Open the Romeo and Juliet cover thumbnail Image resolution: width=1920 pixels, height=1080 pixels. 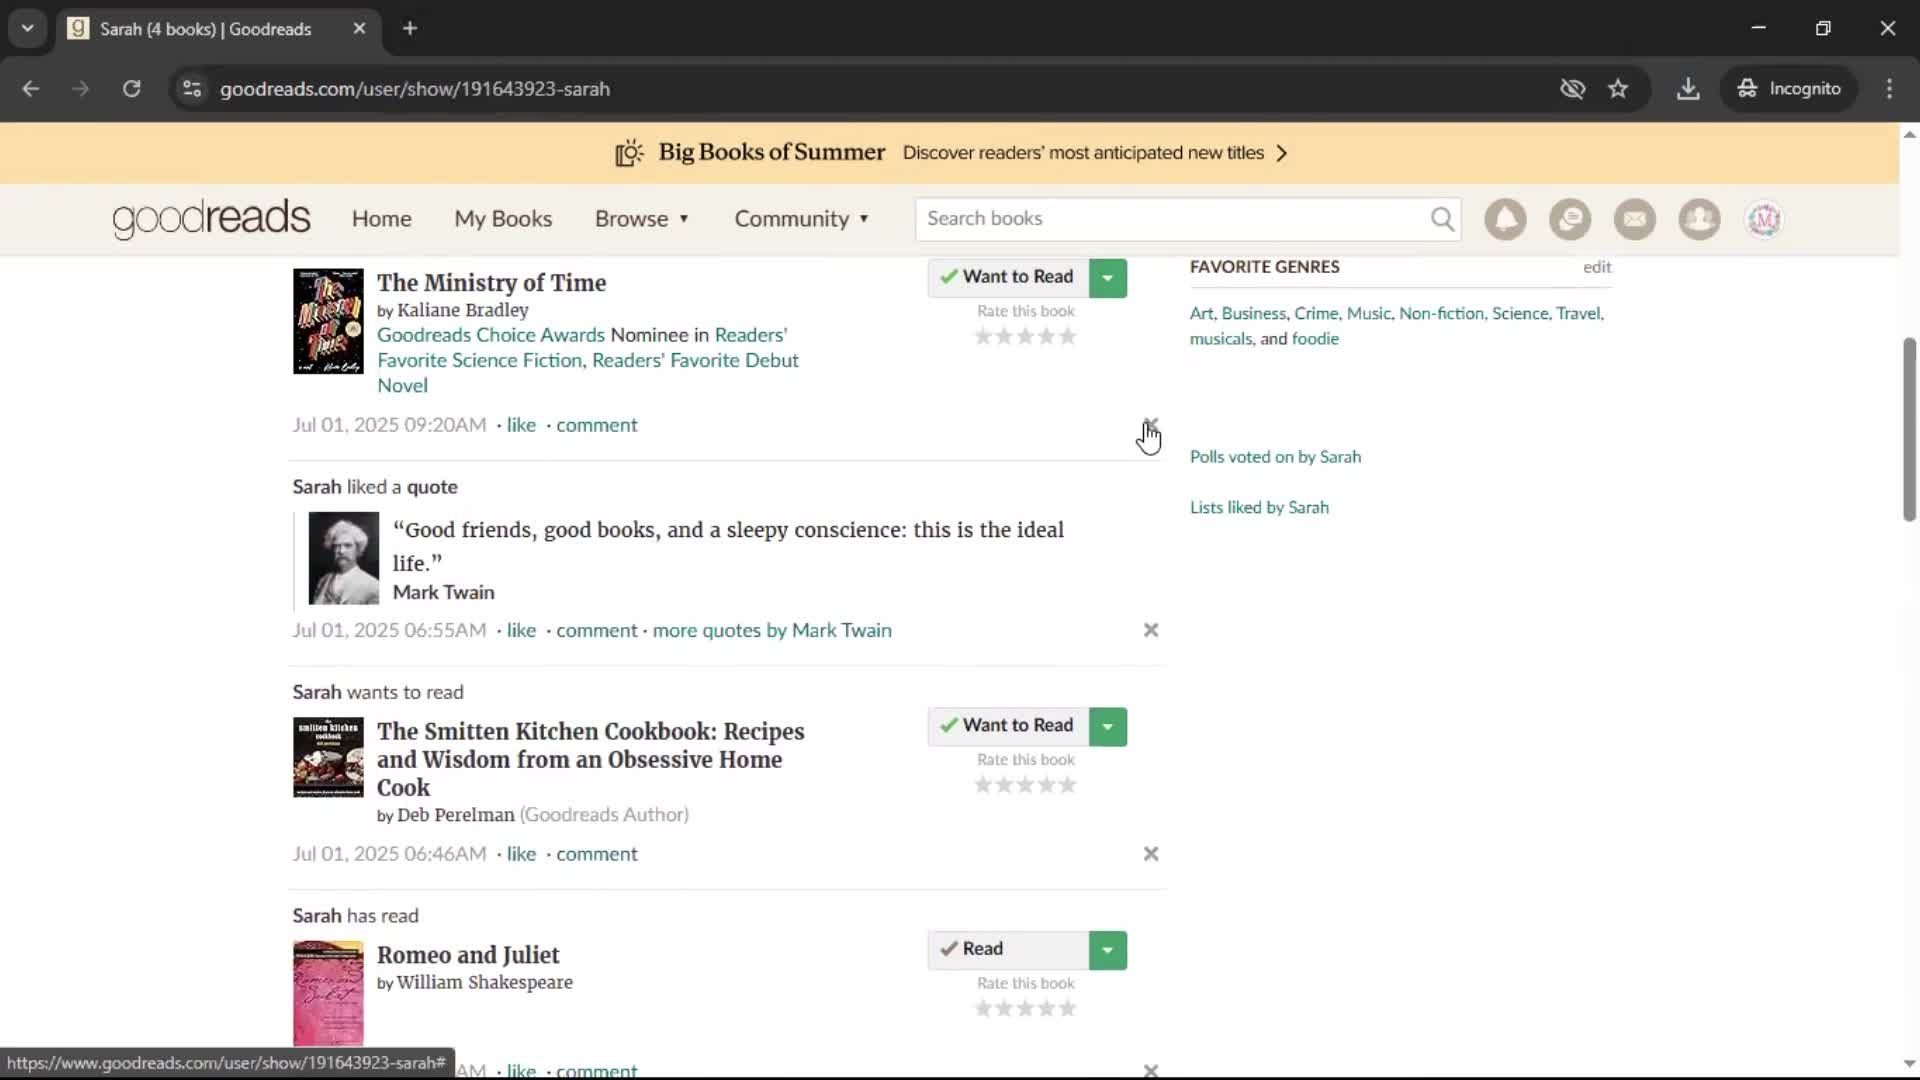[328, 994]
